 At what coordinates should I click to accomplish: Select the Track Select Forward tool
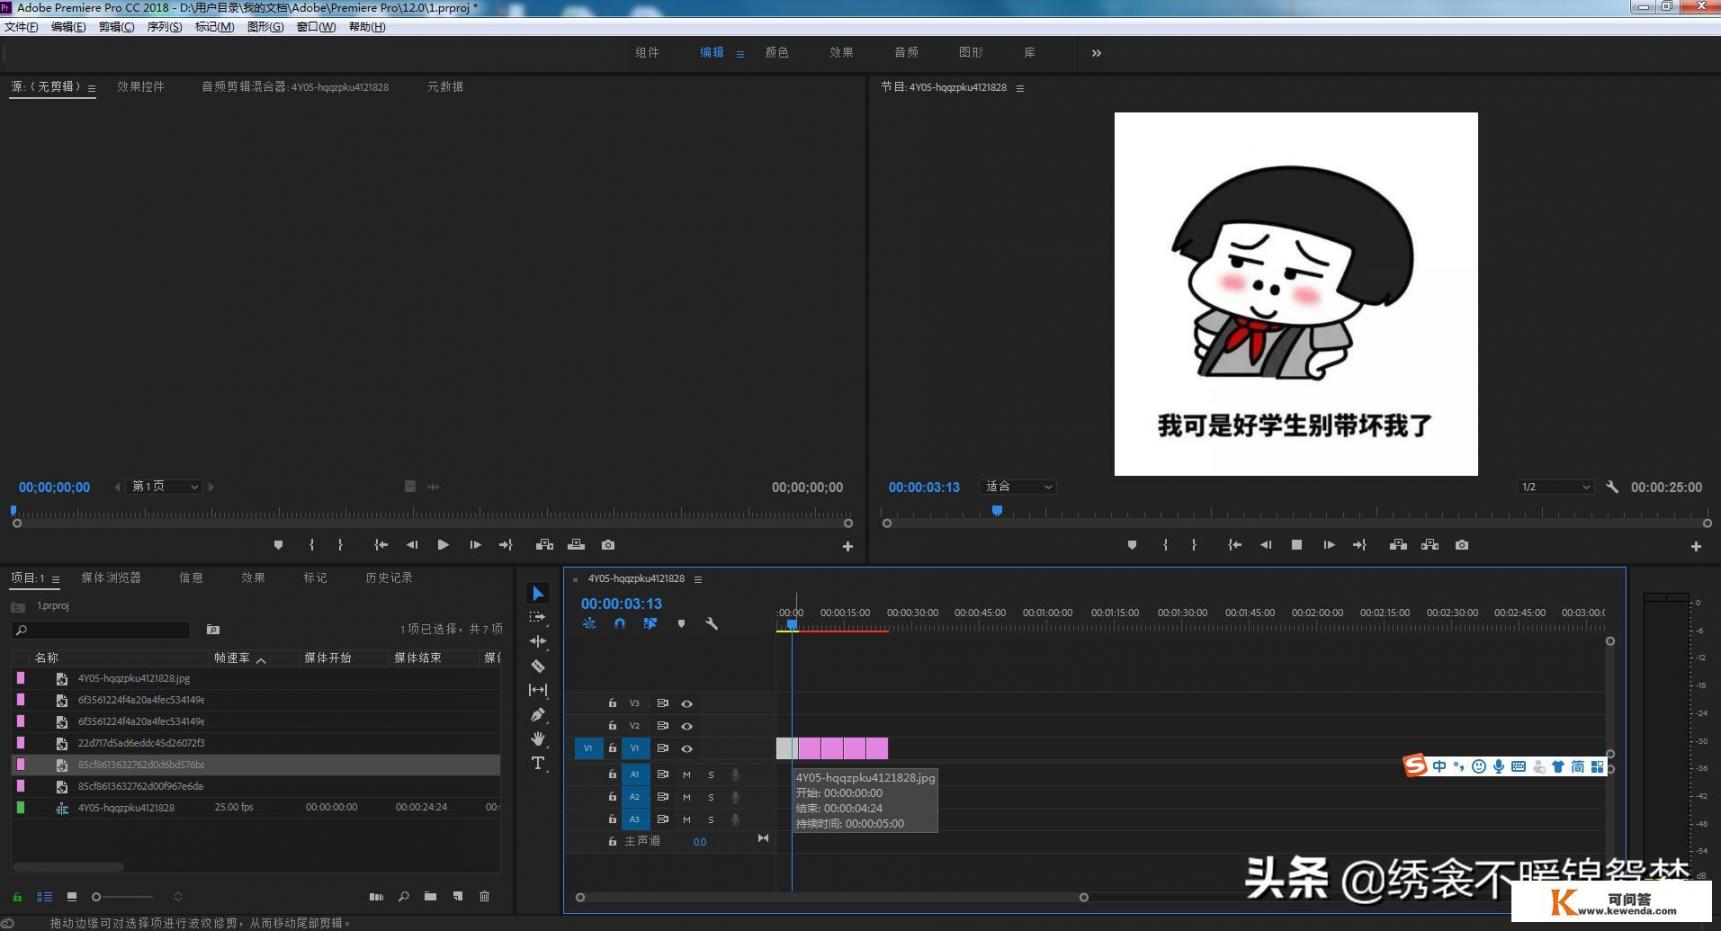(x=538, y=617)
